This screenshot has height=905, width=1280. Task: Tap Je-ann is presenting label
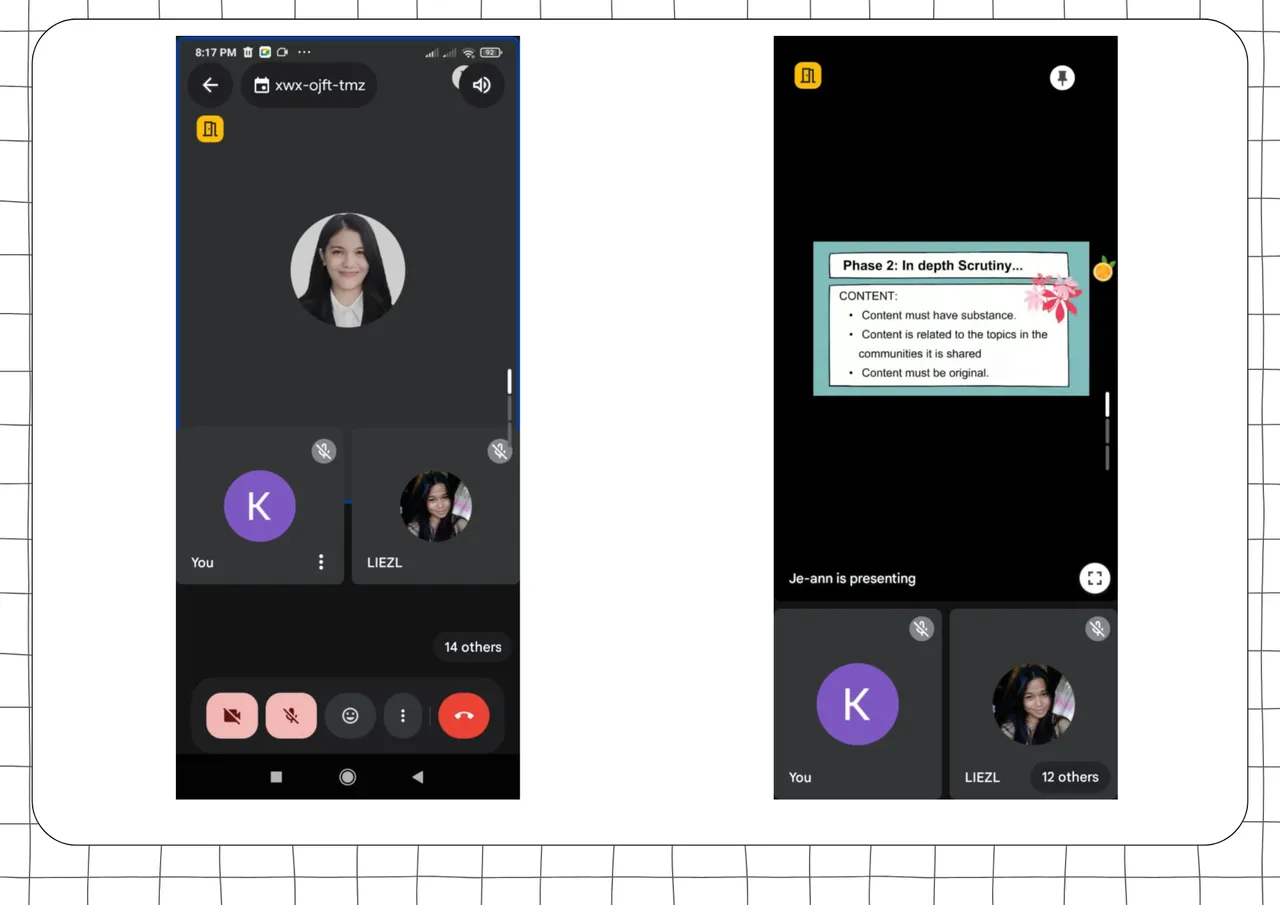(852, 578)
